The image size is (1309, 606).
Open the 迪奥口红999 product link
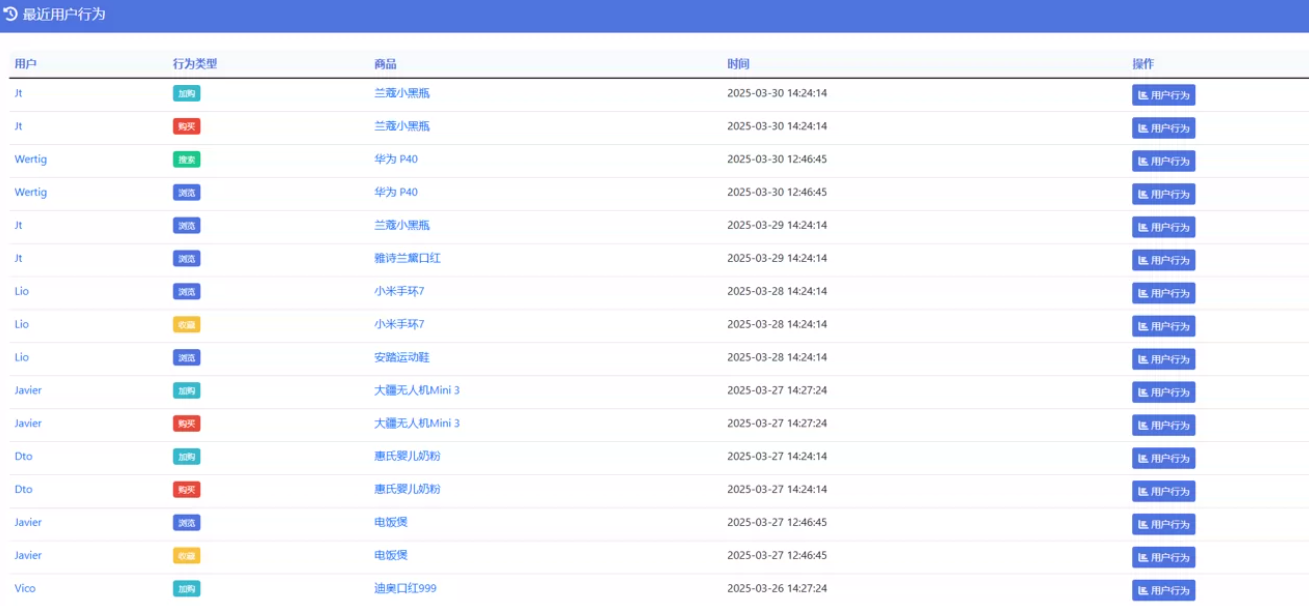(405, 588)
